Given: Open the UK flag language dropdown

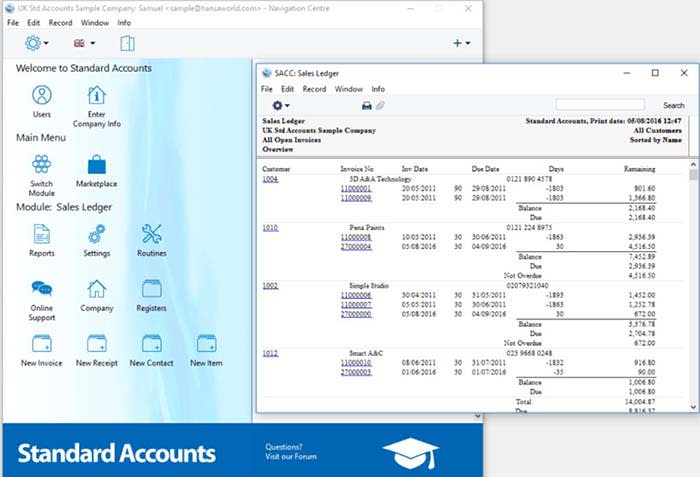Looking at the screenshot, I should tap(84, 43).
